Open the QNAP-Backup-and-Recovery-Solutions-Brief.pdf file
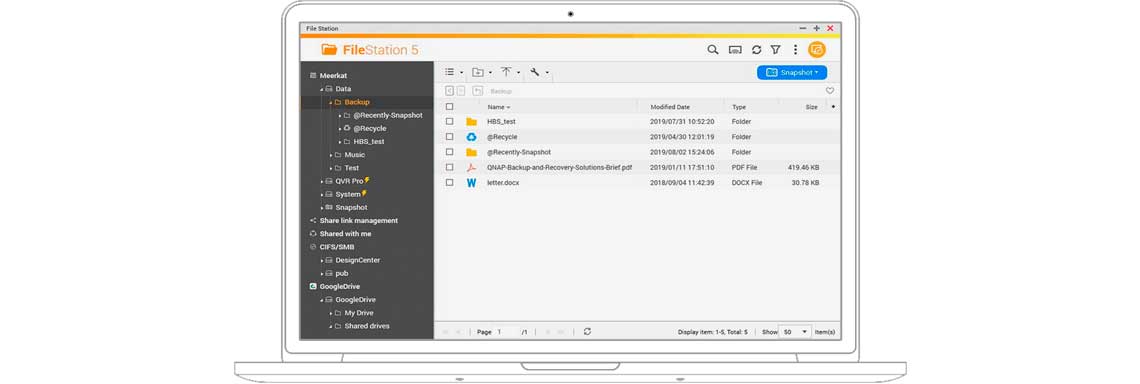Screen dimensions: 1140x384 (559, 167)
